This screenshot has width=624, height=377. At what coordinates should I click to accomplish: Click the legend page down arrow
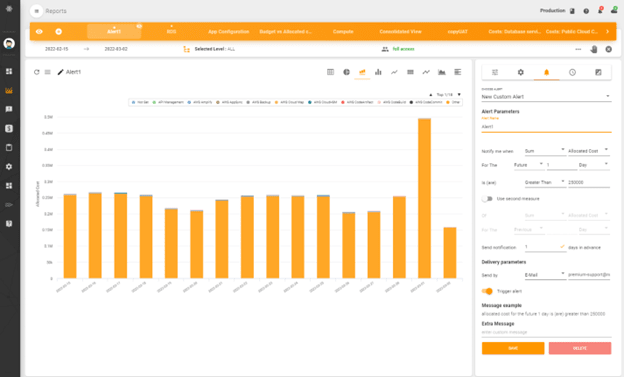point(459,95)
